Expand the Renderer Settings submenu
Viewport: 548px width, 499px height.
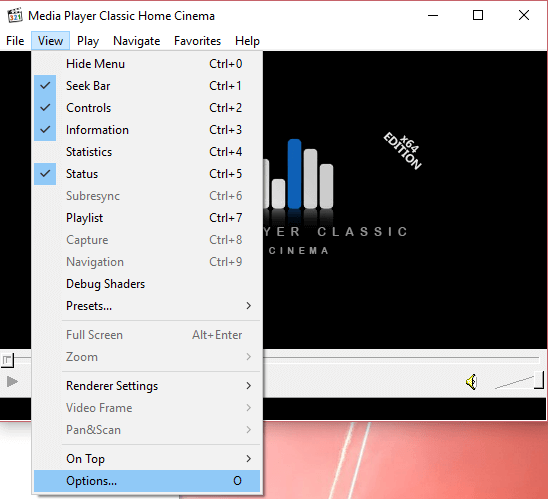click(x=147, y=386)
